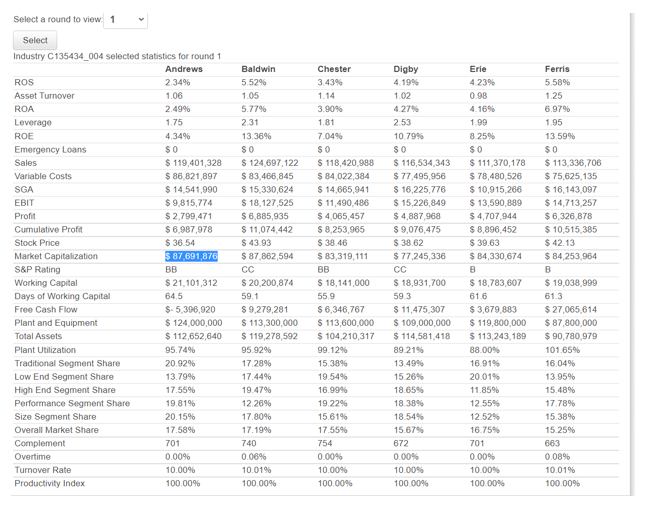This screenshot has height=524, width=651.
Task: Click Ferris' plant utilization 101.65%
Action: pyautogui.click(x=562, y=350)
